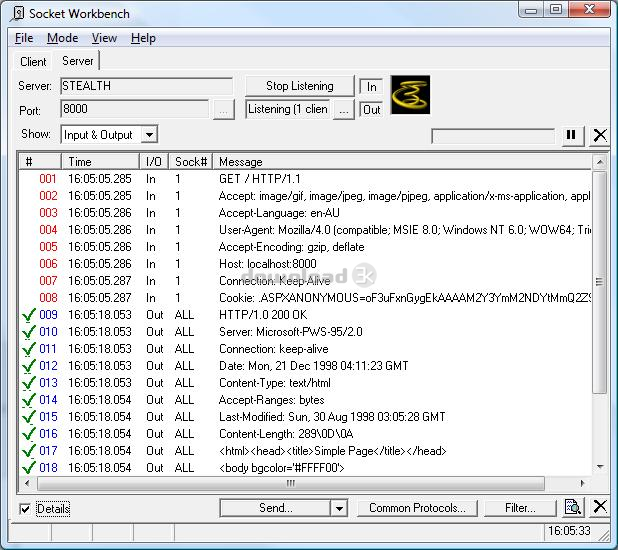Select row 007 Connection: Keep-Alive
Image resolution: width=618 pixels, height=550 pixels.
click(305, 281)
